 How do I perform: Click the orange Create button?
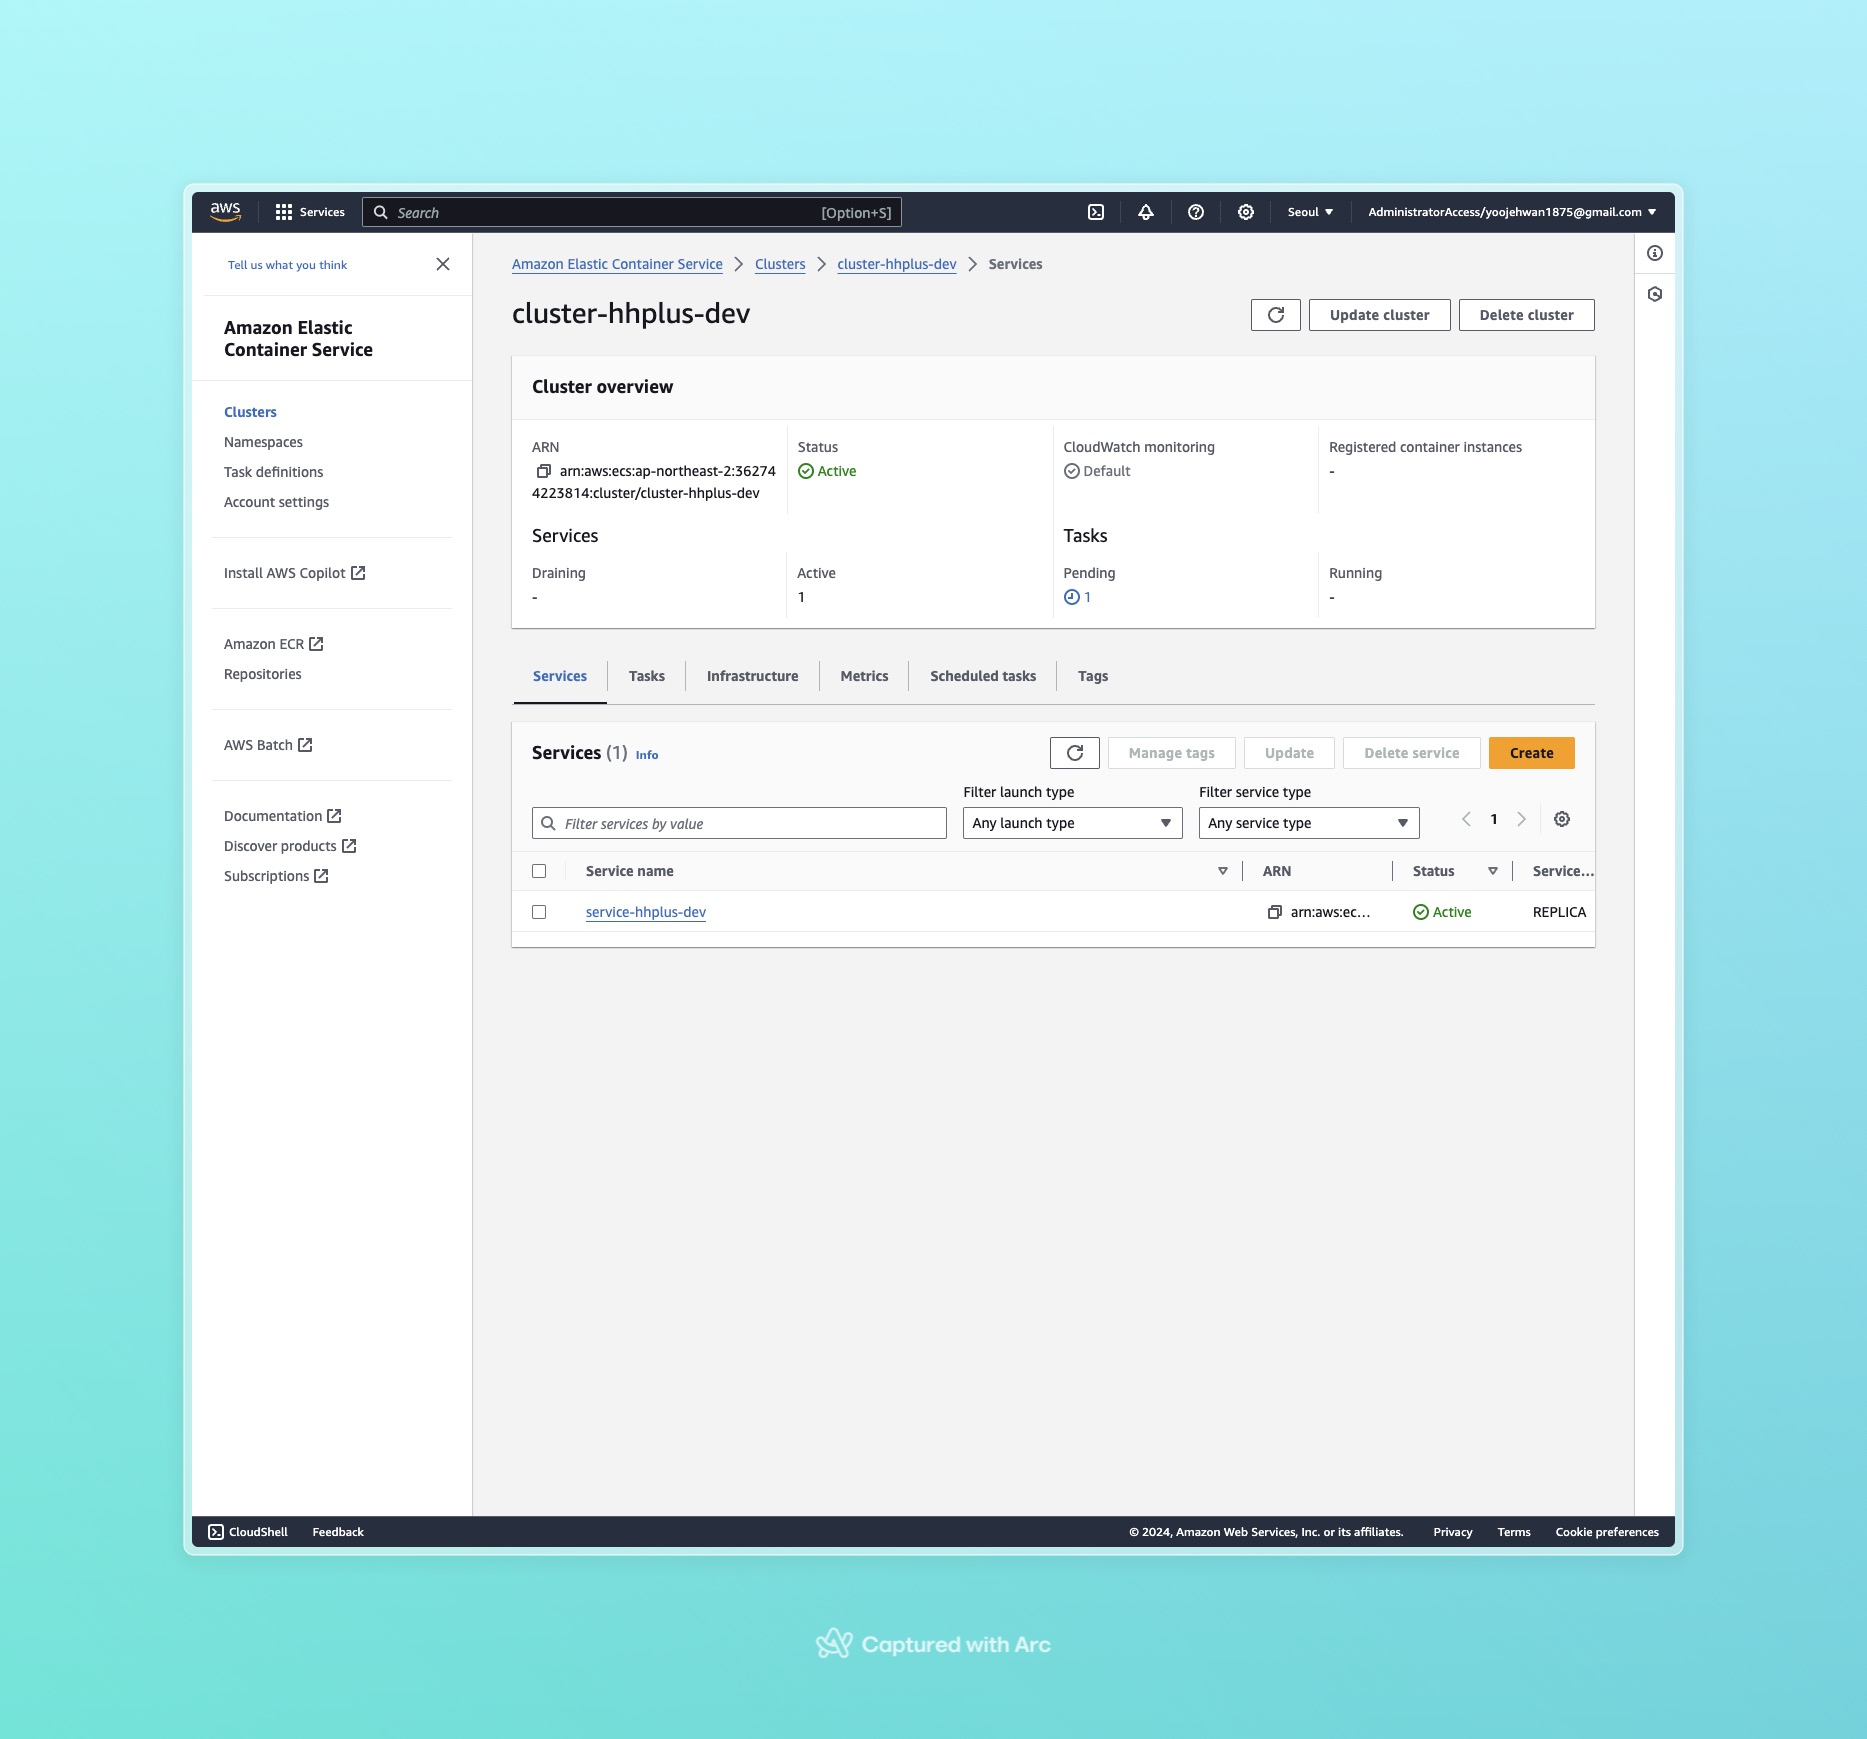click(x=1531, y=753)
